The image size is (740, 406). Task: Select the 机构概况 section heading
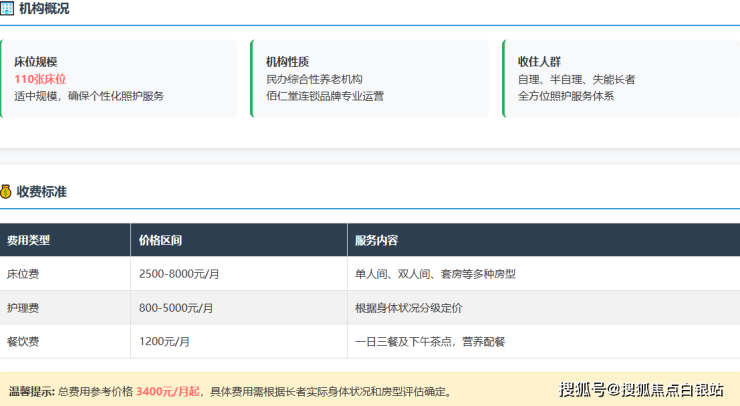point(44,9)
